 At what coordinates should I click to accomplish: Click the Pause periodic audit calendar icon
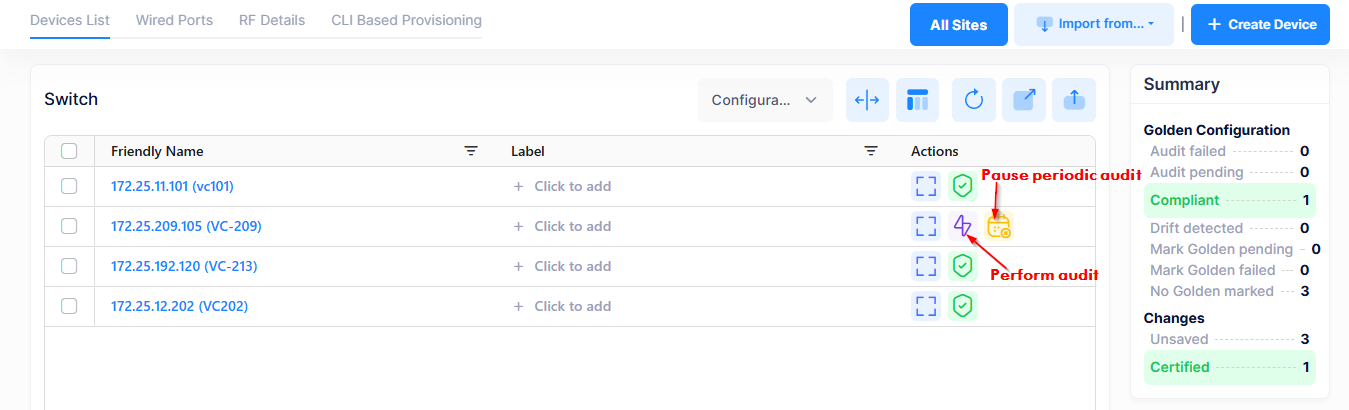[x=999, y=226]
